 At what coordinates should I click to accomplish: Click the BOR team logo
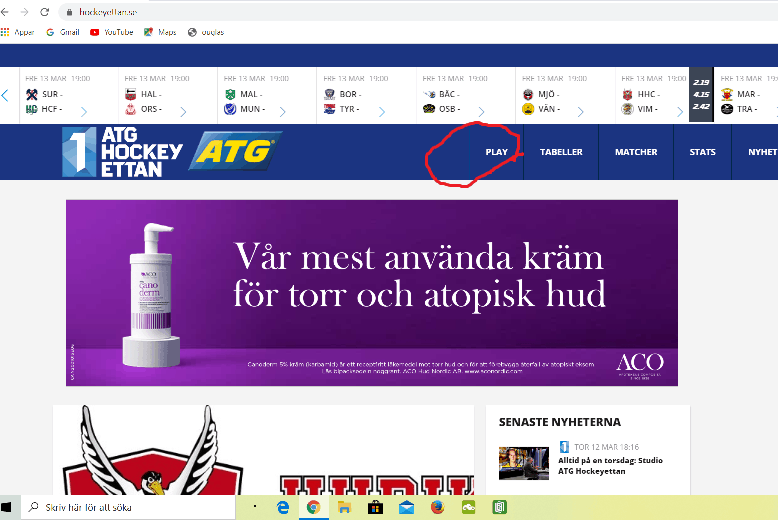pos(329,94)
